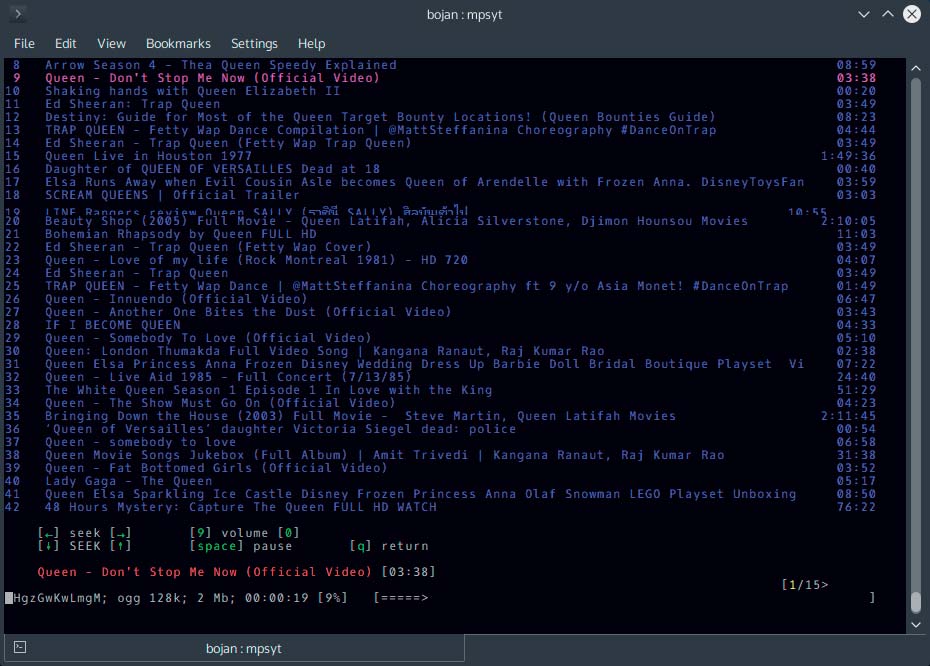This screenshot has width=930, height=666.
Task: Click the playback progress bar '[=====>'
Action: (401, 598)
